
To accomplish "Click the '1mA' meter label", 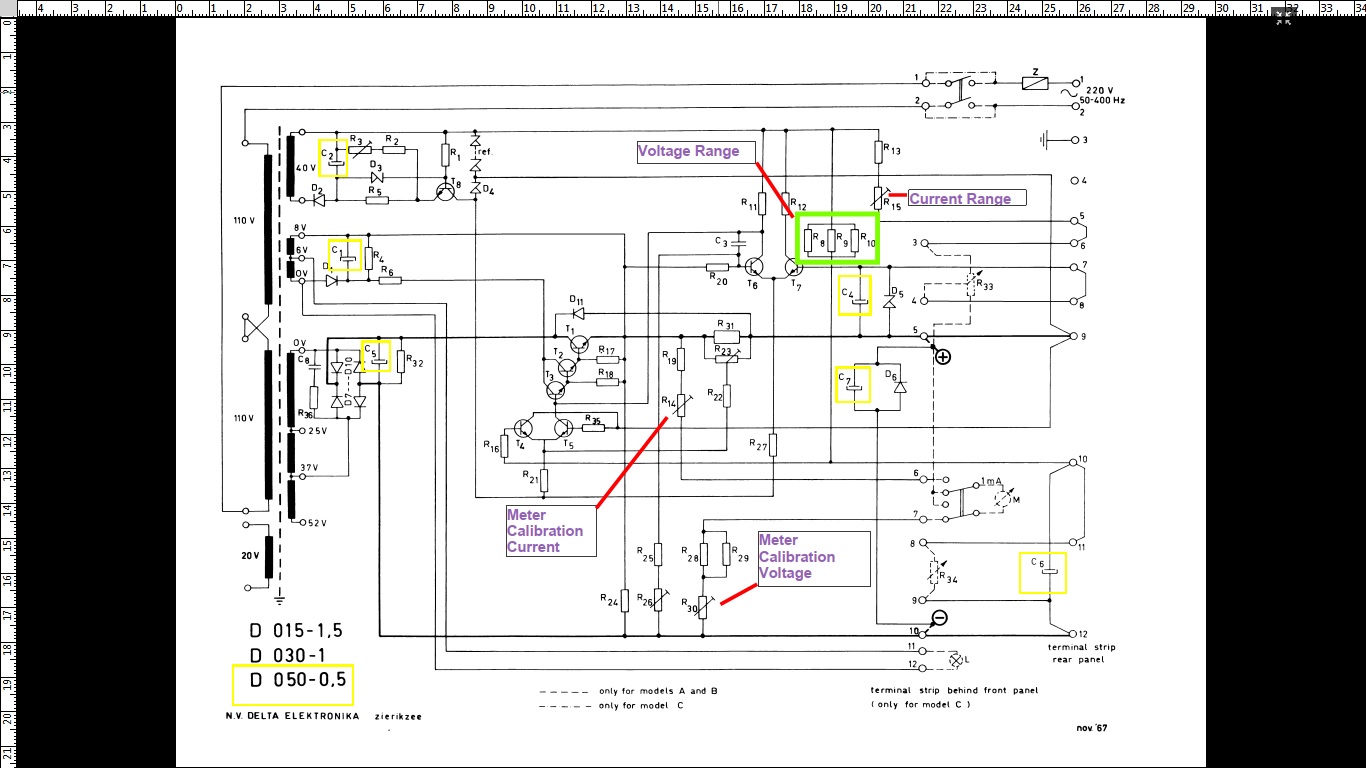I will point(991,481).
